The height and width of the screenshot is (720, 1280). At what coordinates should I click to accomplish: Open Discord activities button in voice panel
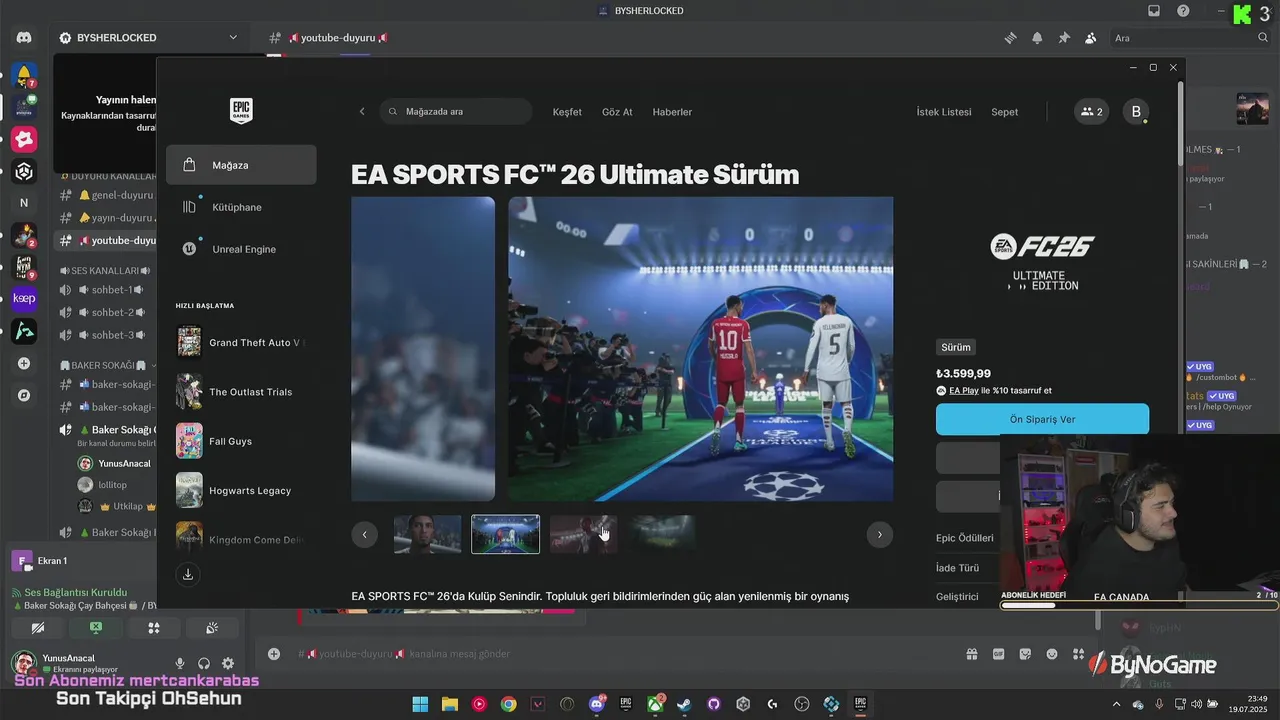[154, 628]
